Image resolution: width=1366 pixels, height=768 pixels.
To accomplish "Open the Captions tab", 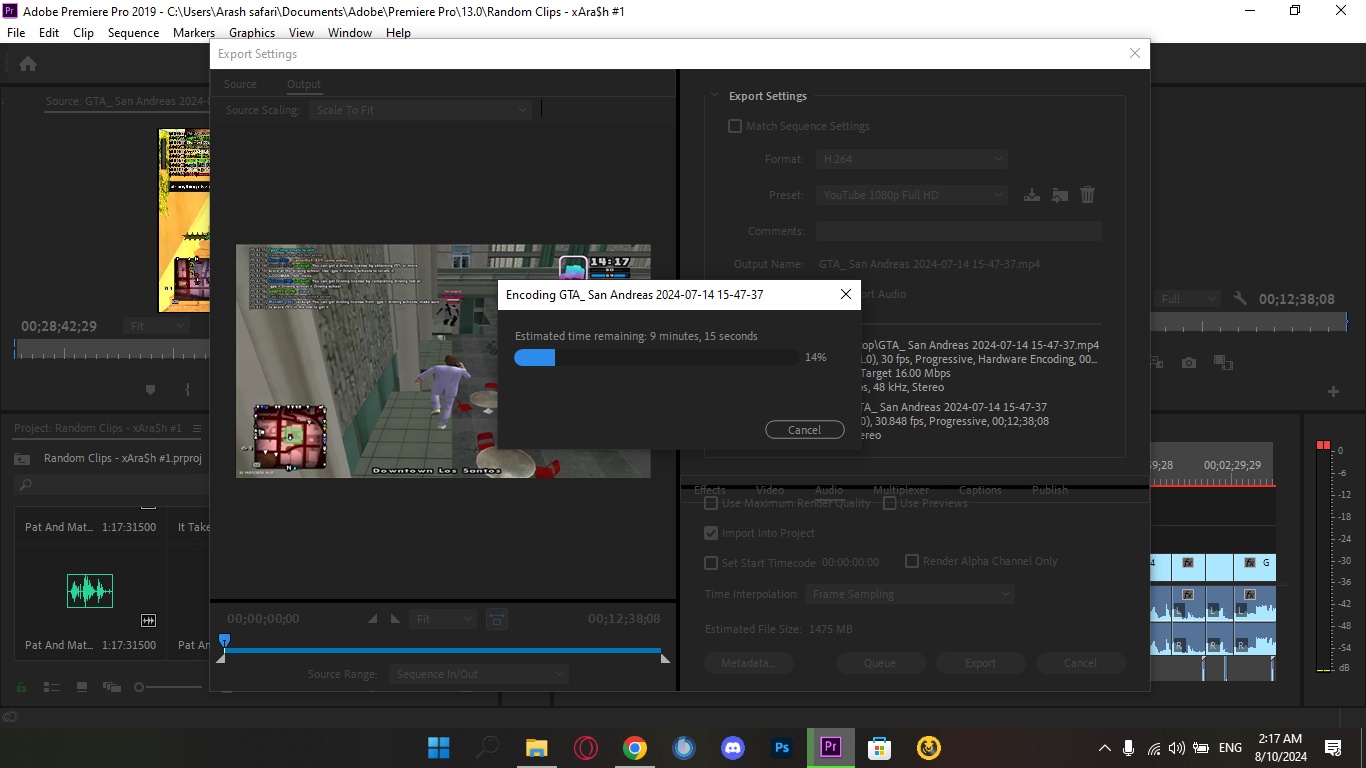I will tap(980, 490).
